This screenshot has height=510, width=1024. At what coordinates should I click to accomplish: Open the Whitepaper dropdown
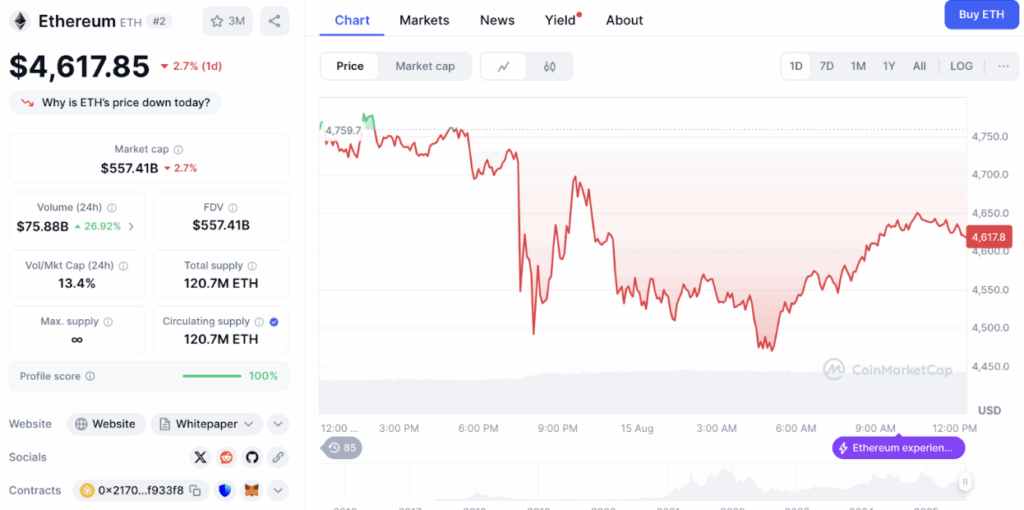pyautogui.click(x=206, y=424)
